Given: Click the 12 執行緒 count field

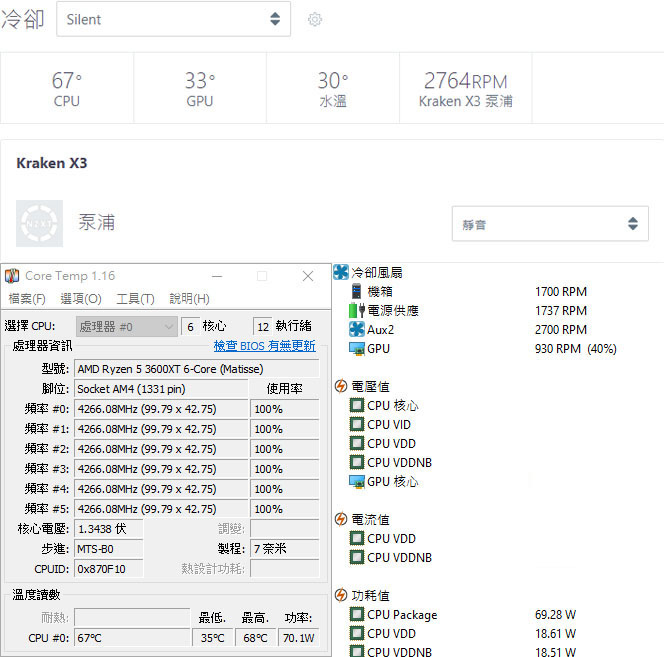Looking at the screenshot, I should point(263,327).
